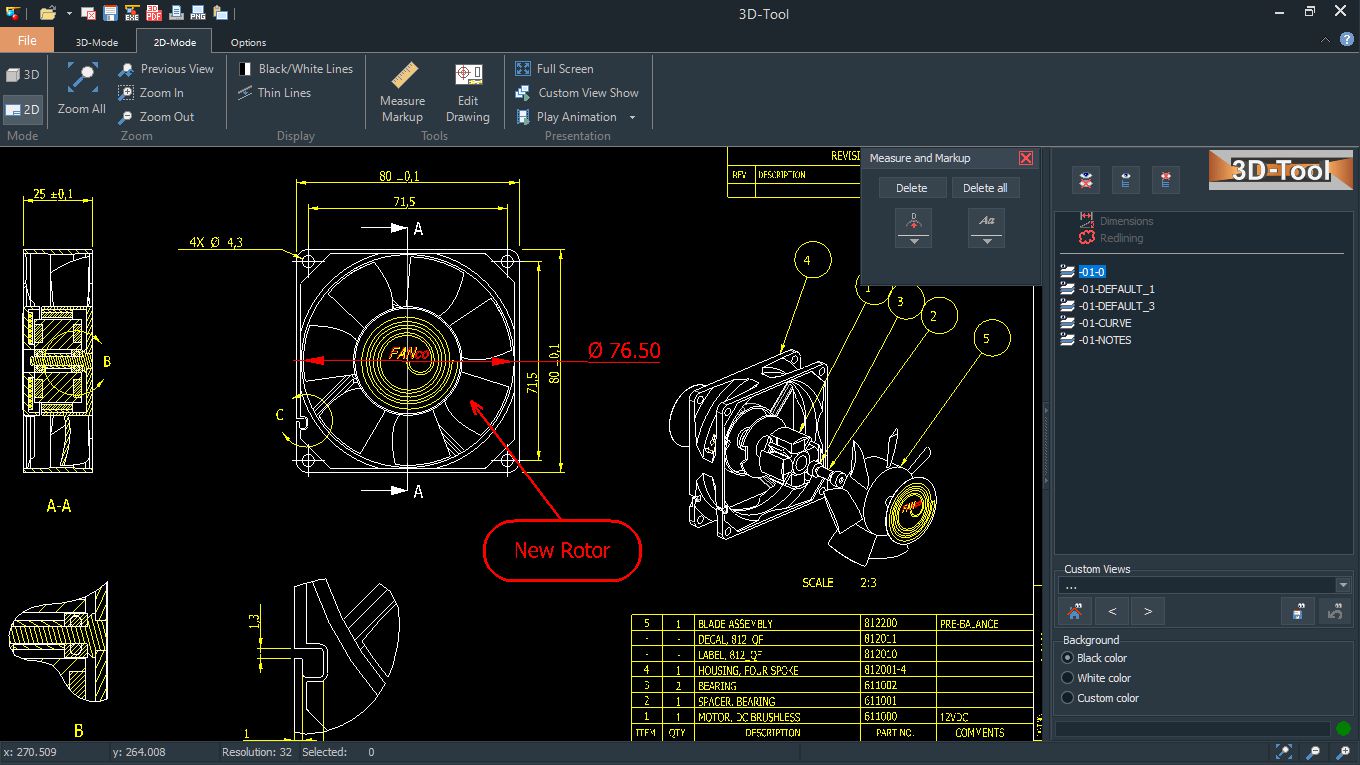
Task: Open the Options ribbon tab
Action: pyautogui.click(x=248, y=42)
